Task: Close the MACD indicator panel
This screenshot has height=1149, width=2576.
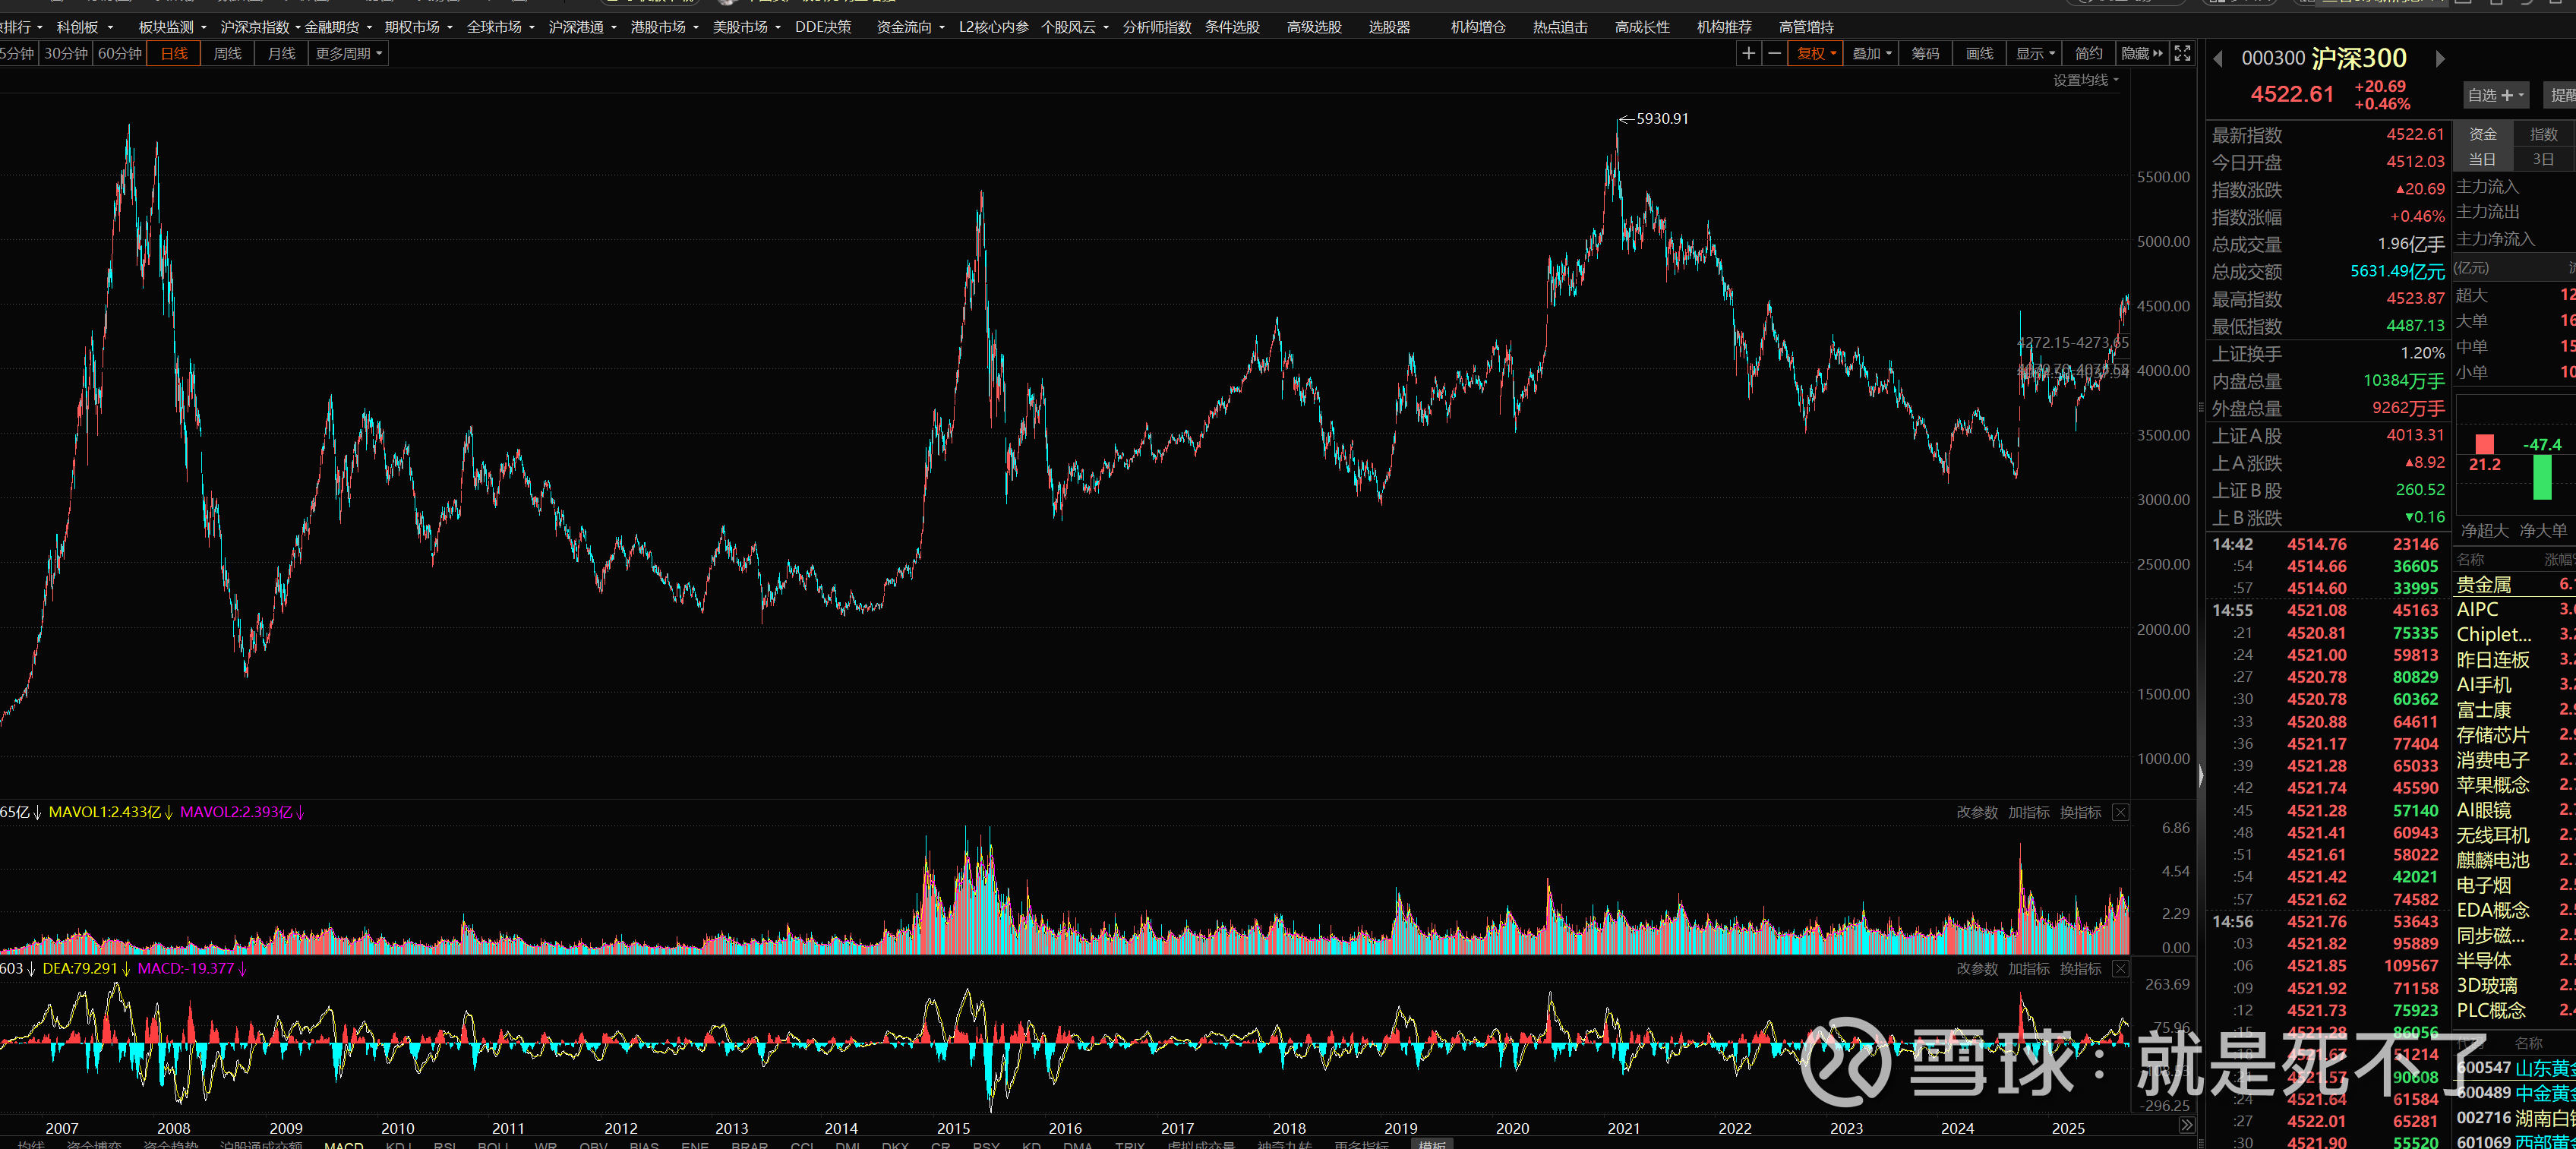Action: click(2120, 969)
